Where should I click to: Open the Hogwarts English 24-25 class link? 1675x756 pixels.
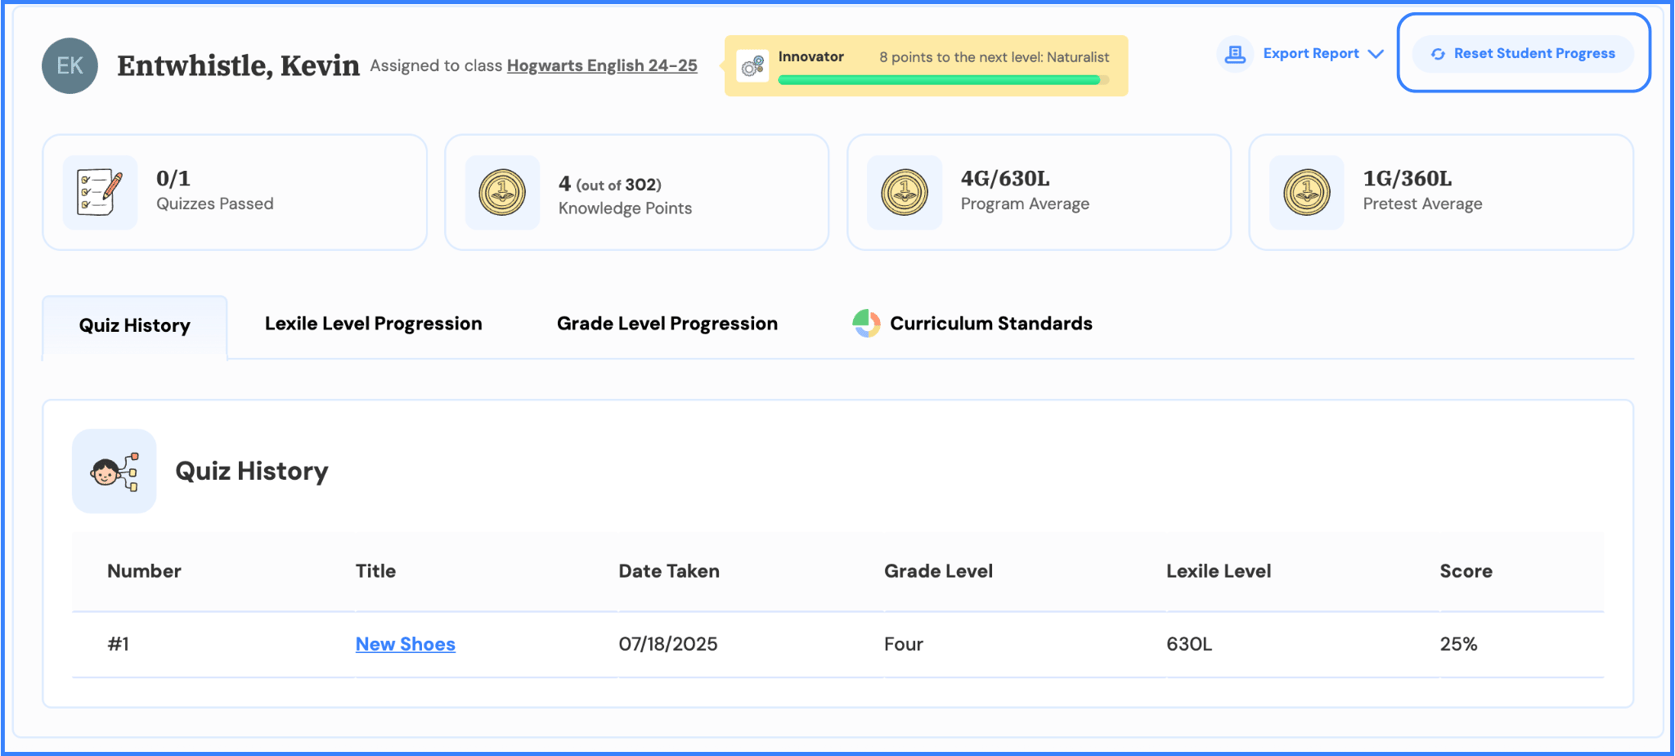click(602, 66)
